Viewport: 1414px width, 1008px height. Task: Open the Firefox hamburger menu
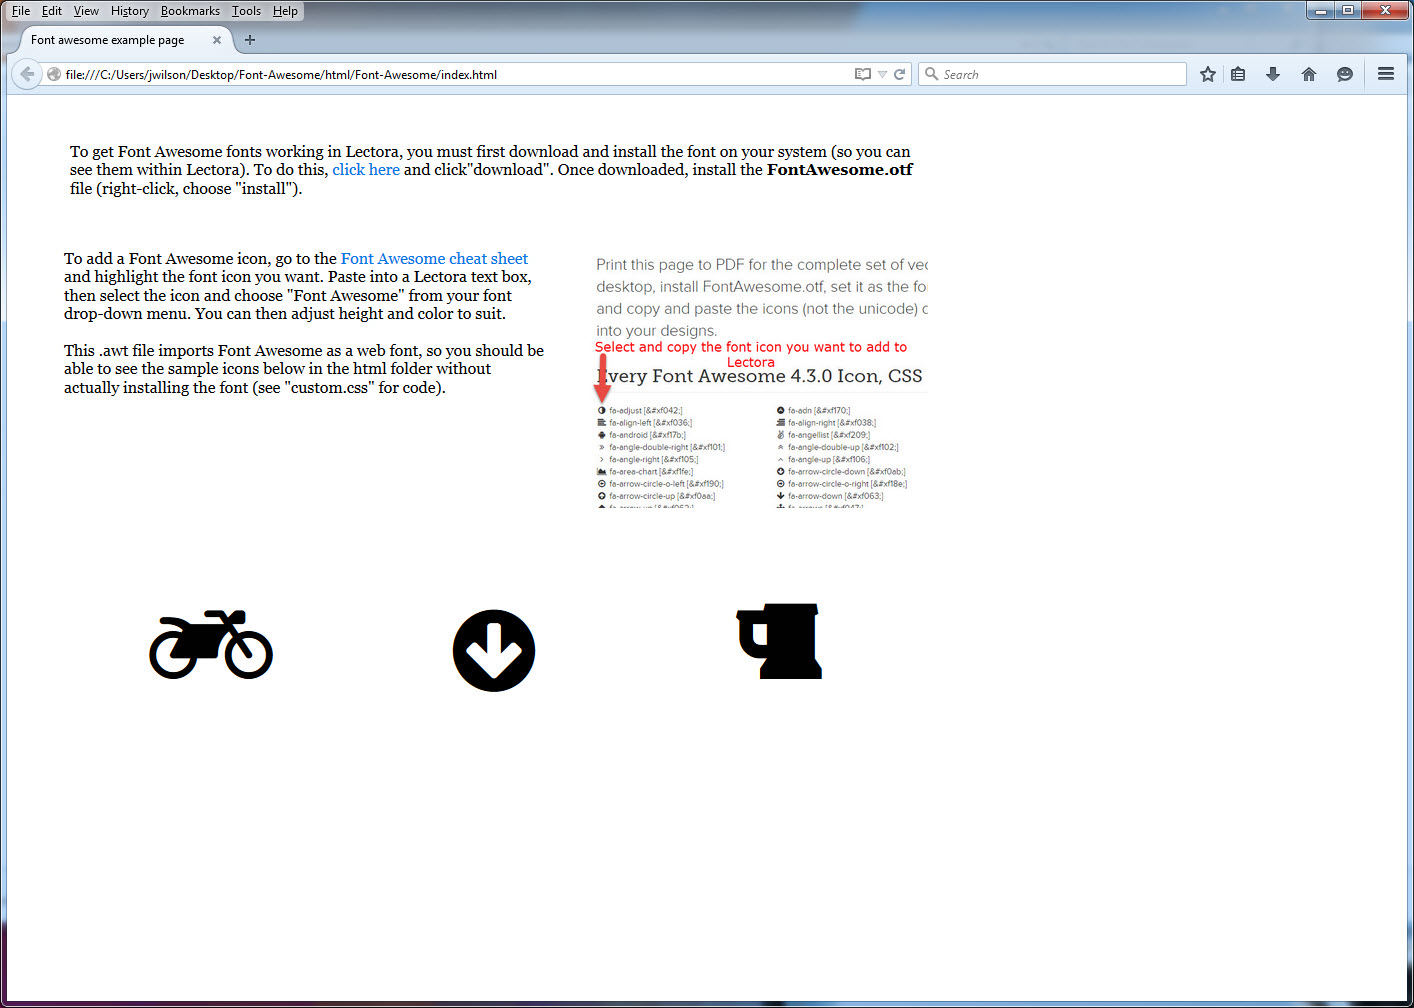click(x=1386, y=74)
